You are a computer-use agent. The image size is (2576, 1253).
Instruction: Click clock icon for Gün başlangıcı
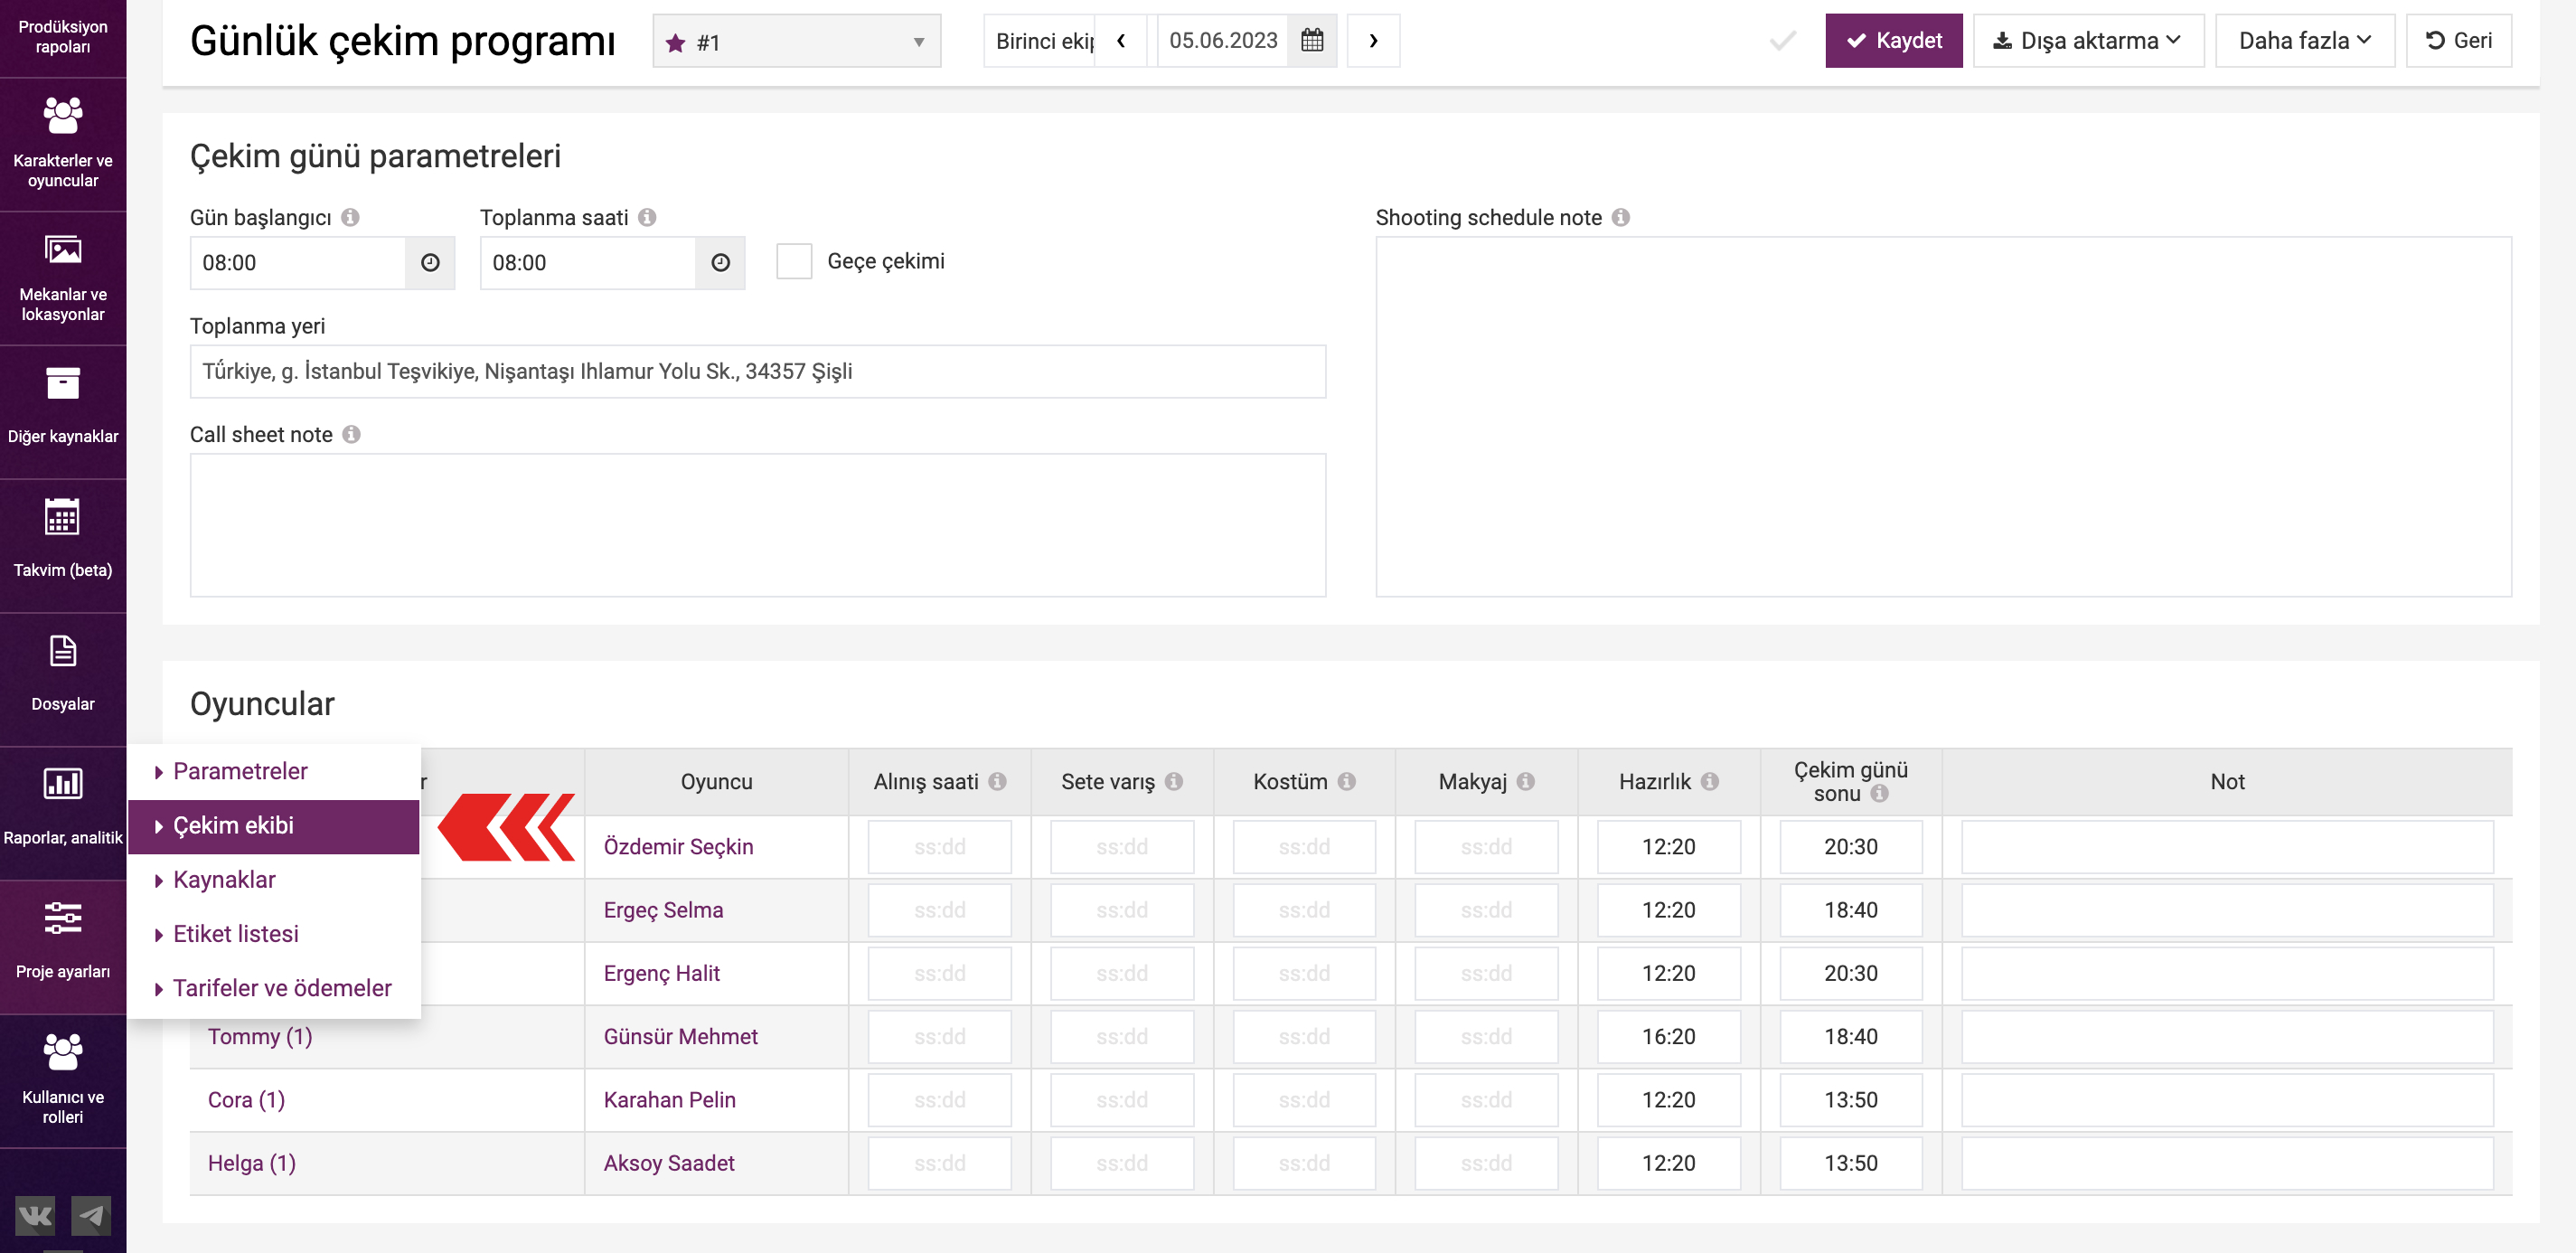430,263
